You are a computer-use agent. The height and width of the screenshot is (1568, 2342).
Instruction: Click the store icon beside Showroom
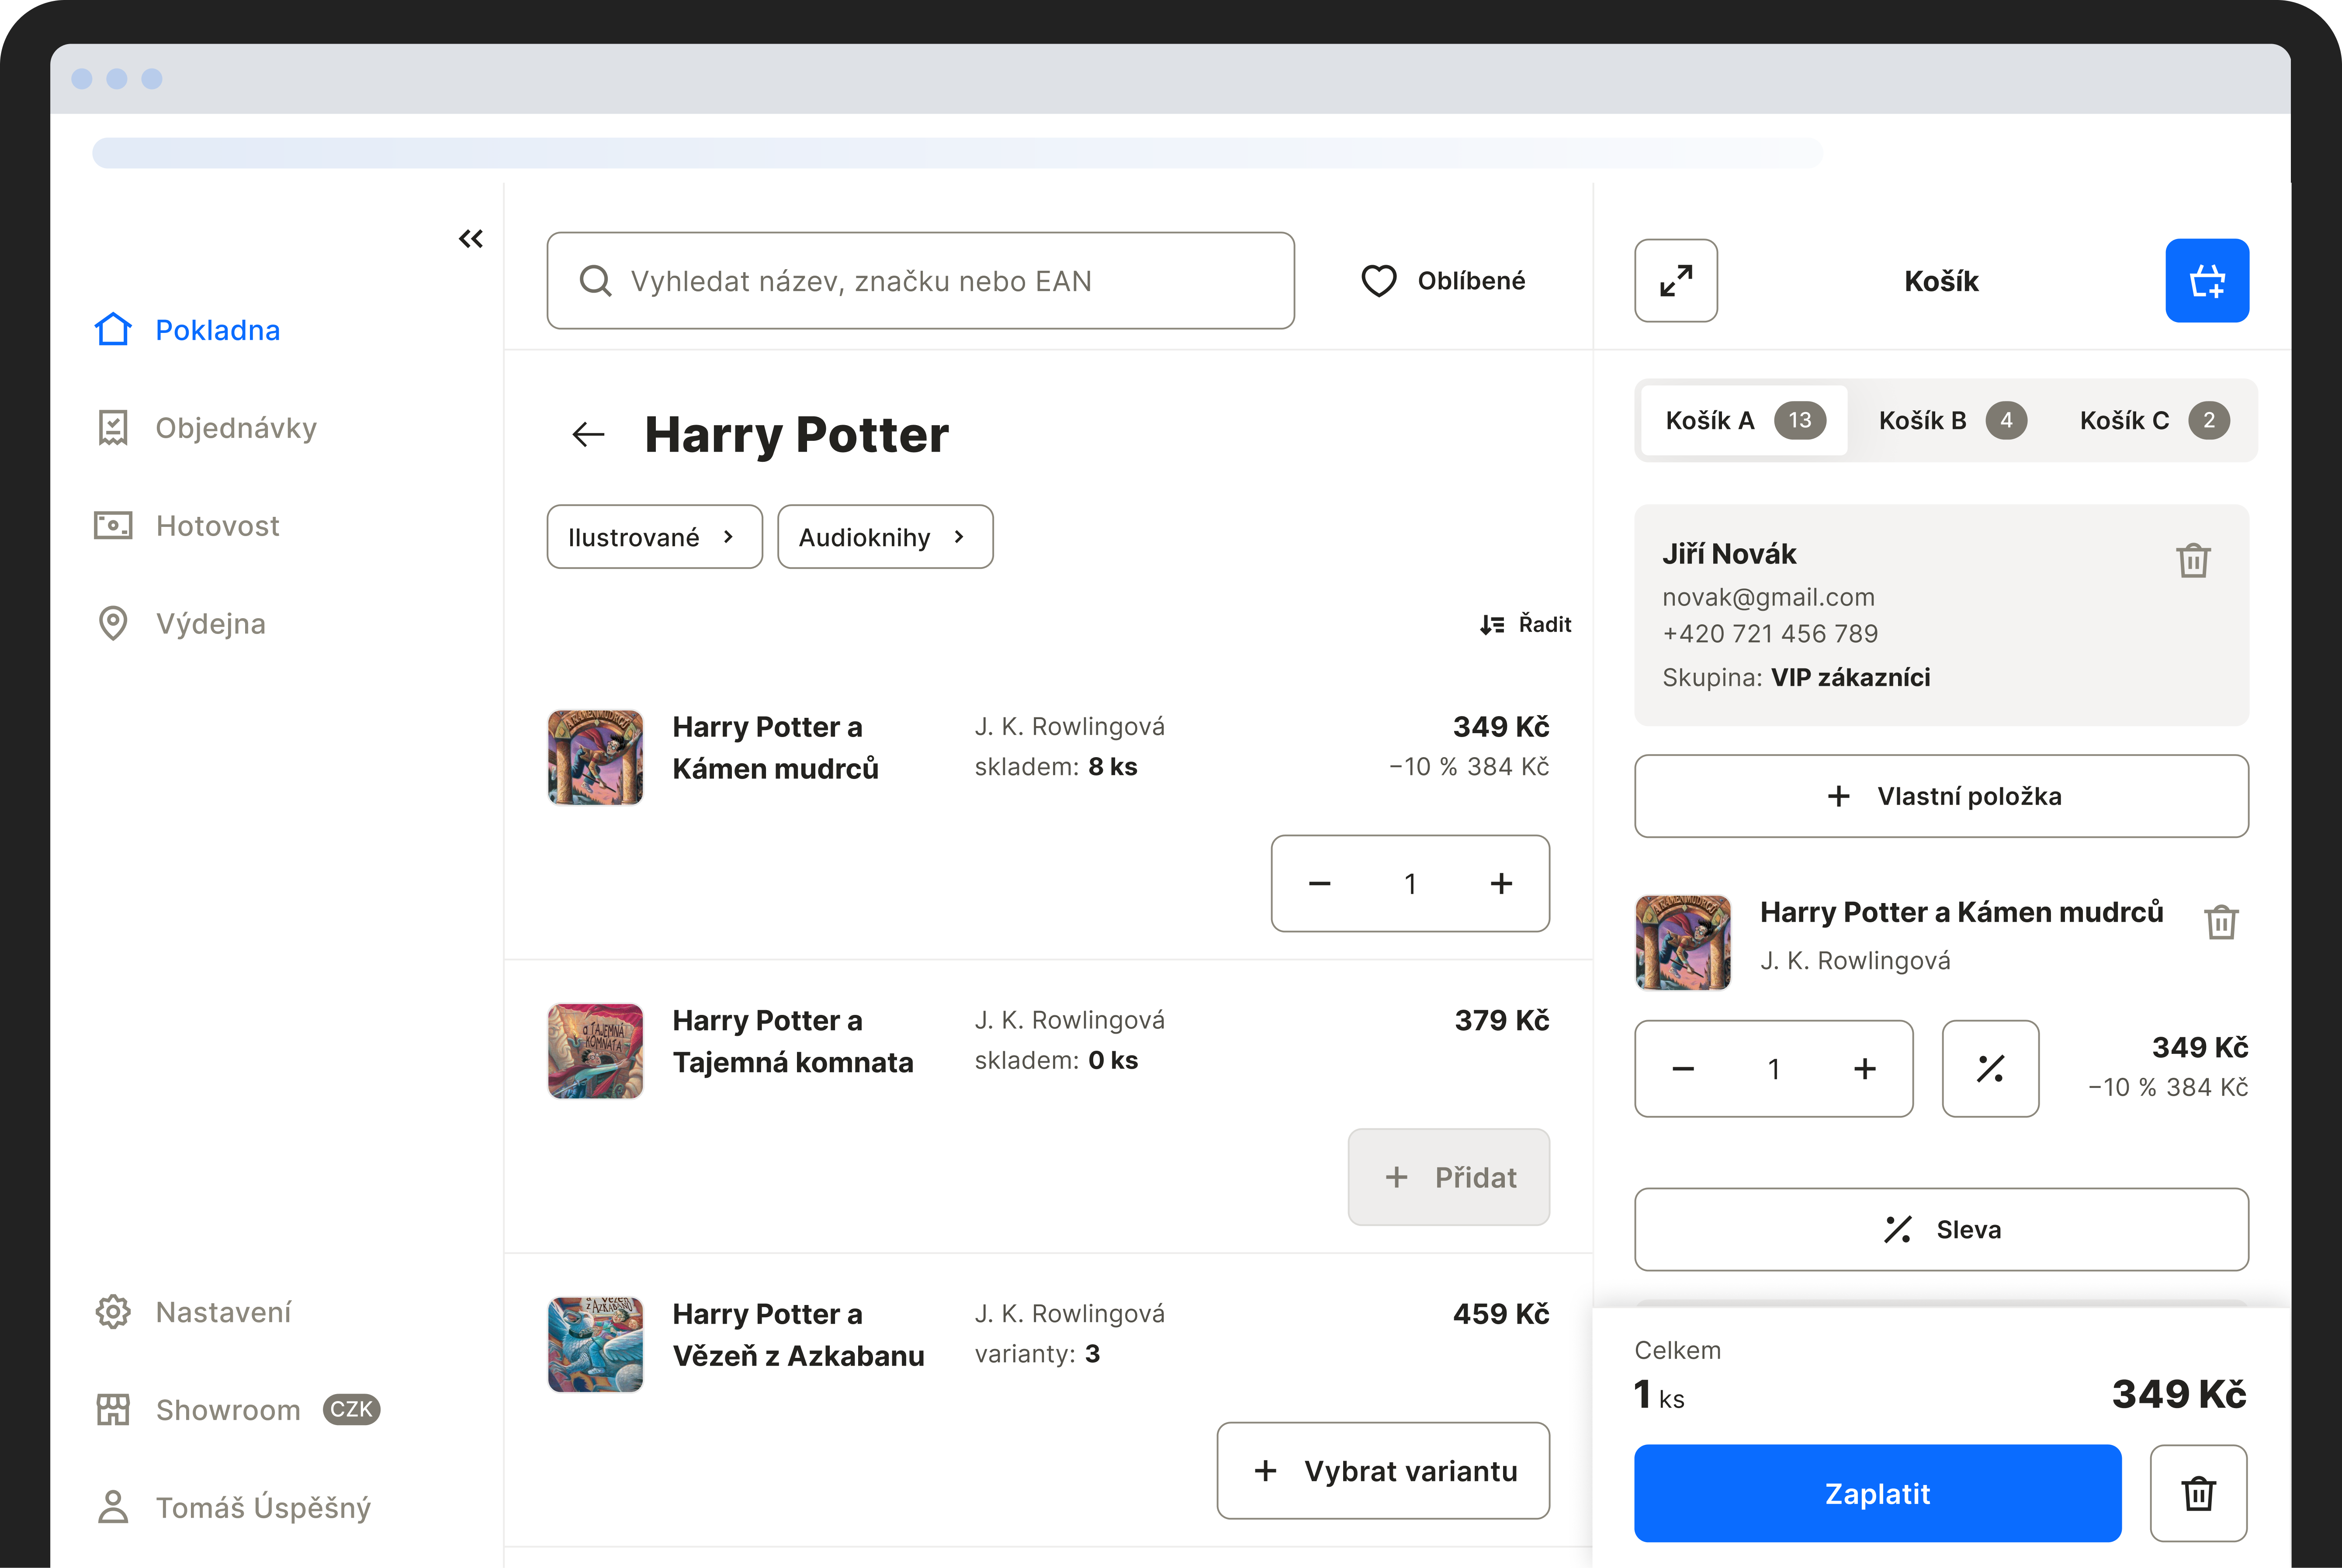coord(113,1409)
